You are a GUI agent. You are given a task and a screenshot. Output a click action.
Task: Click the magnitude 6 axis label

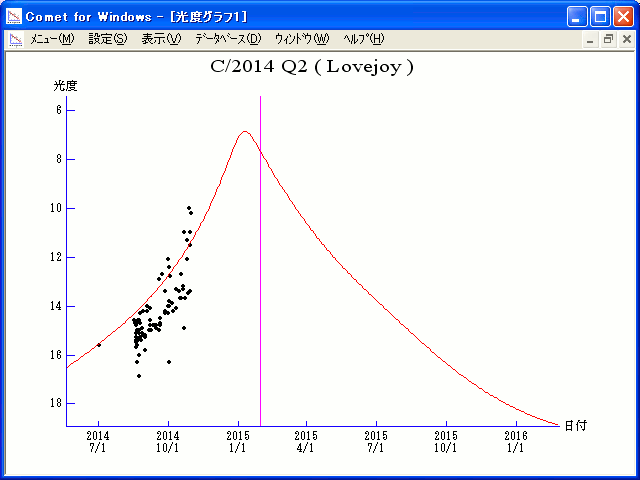pyautogui.click(x=59, y=110)
